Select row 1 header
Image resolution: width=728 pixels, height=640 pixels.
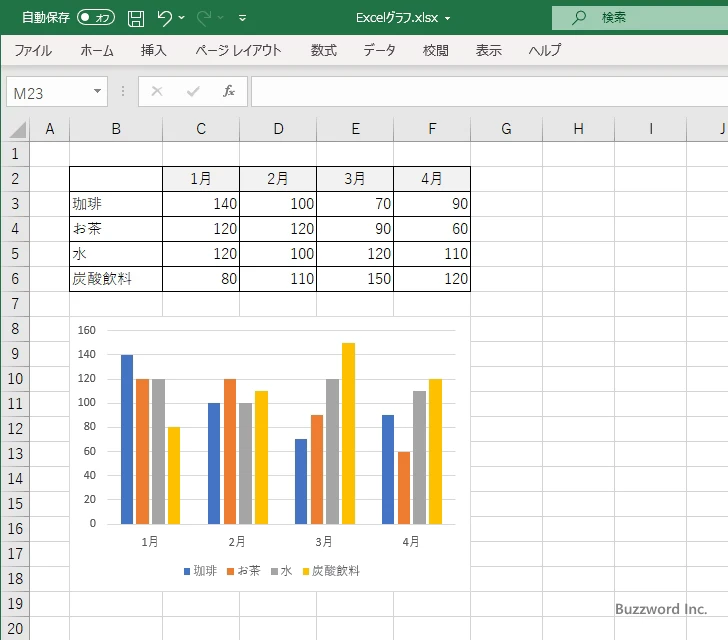coord(15,154)
